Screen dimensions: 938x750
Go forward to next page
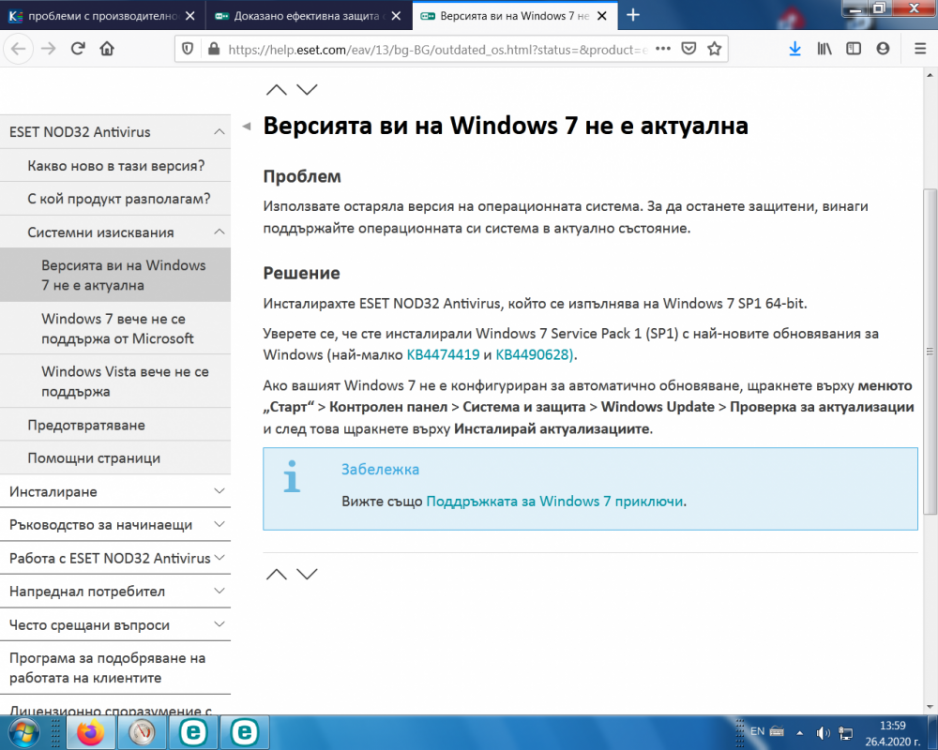(x=48, y=48)
